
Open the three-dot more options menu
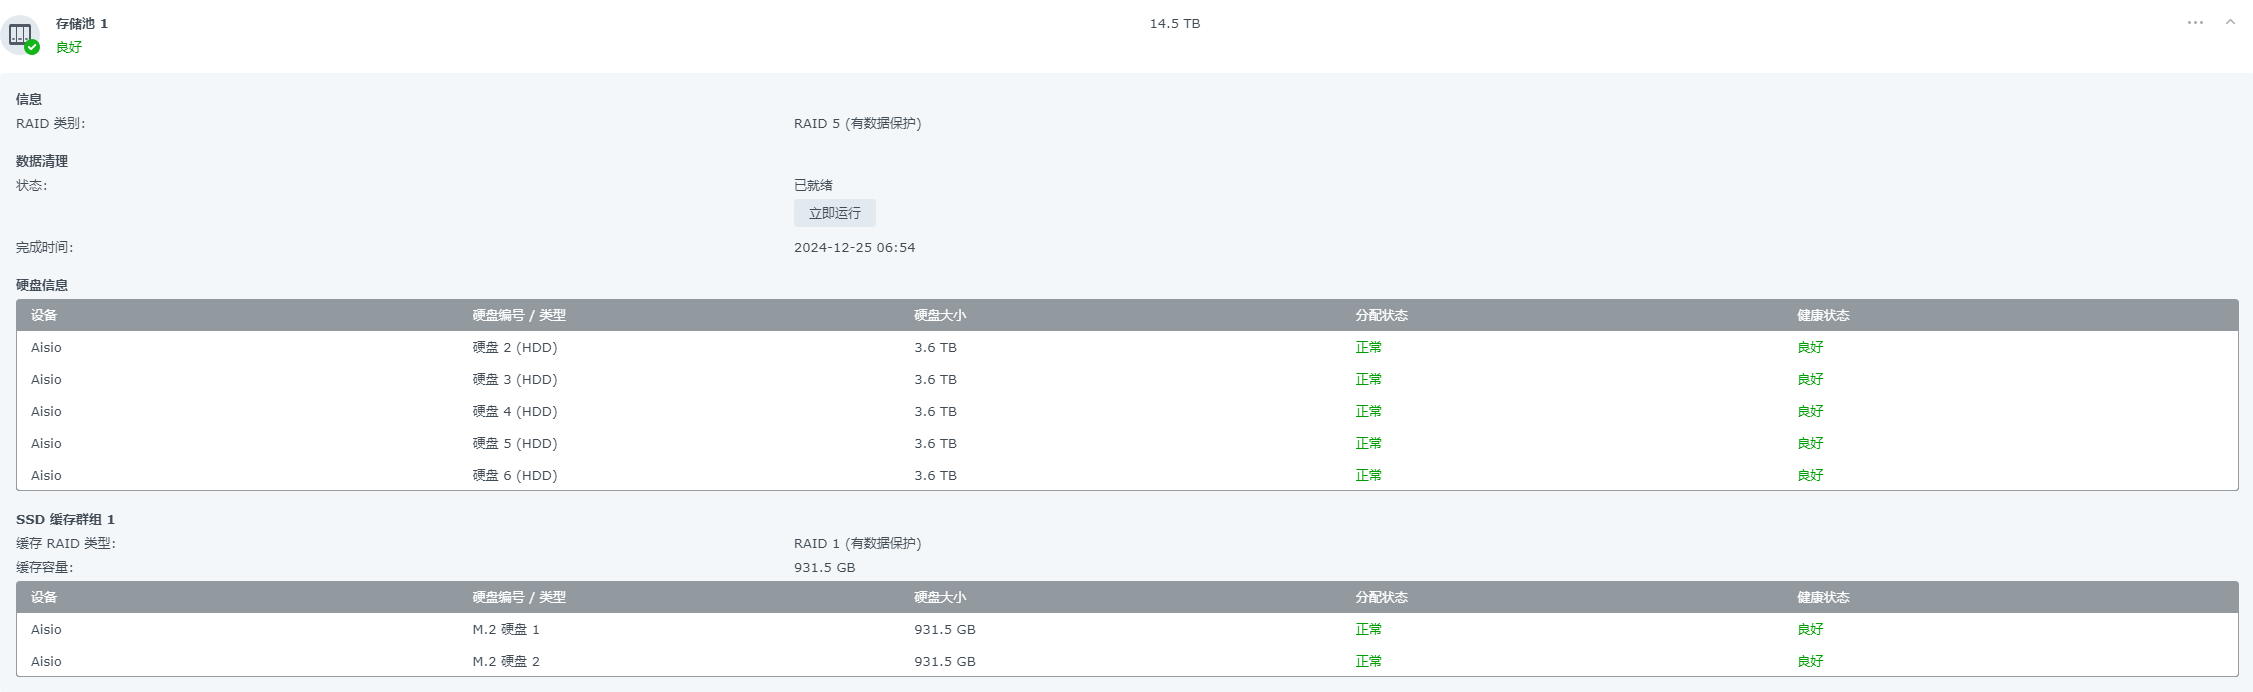pos(2195,22)
